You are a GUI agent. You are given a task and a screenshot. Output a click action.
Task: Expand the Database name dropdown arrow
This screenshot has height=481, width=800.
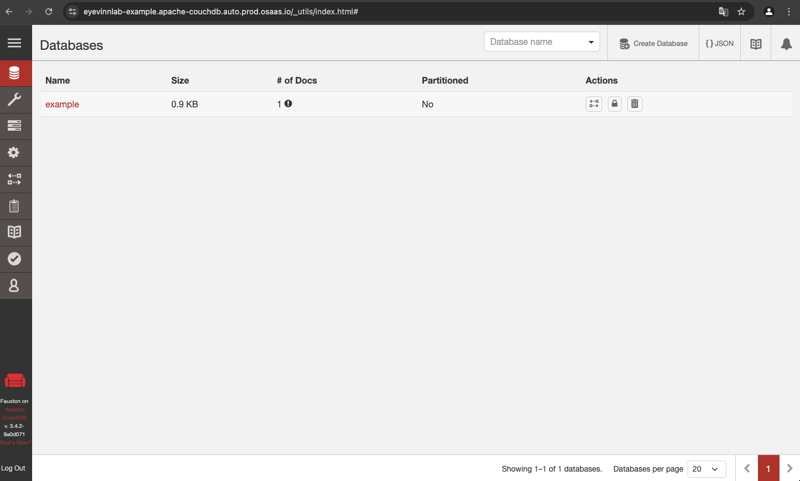click(591, 42)
